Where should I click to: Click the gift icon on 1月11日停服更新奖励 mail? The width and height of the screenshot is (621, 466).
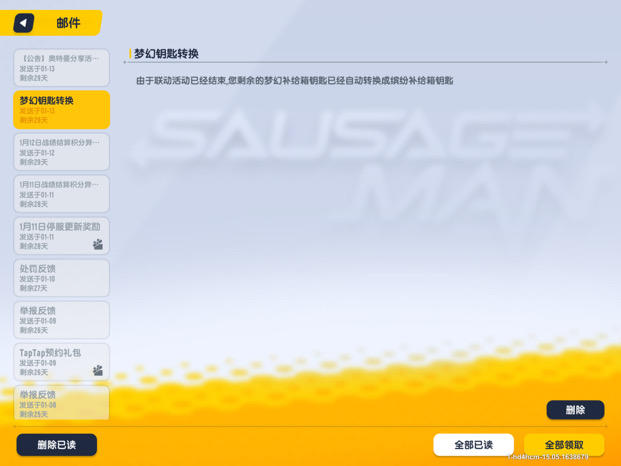[98, 244]
